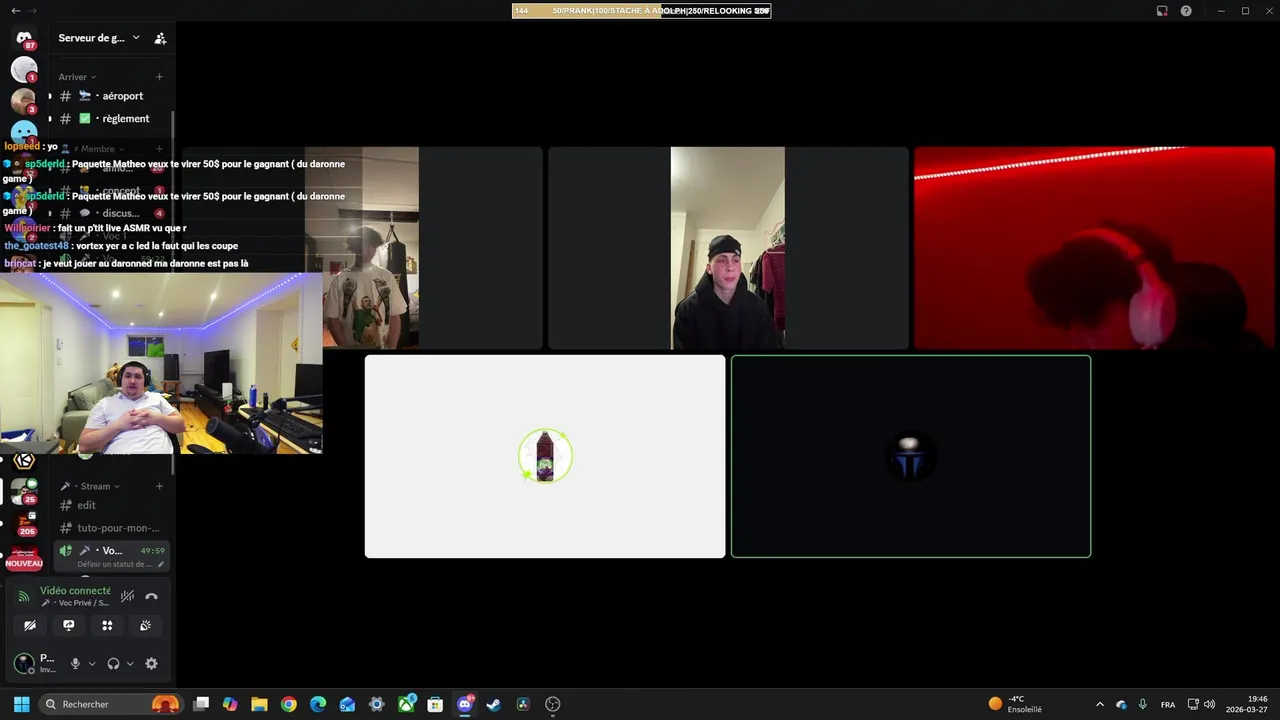The height and width of the screenshot is (720, 1280).
Task: Open OBS Studio taskbar icon
Action: point(552,704)
